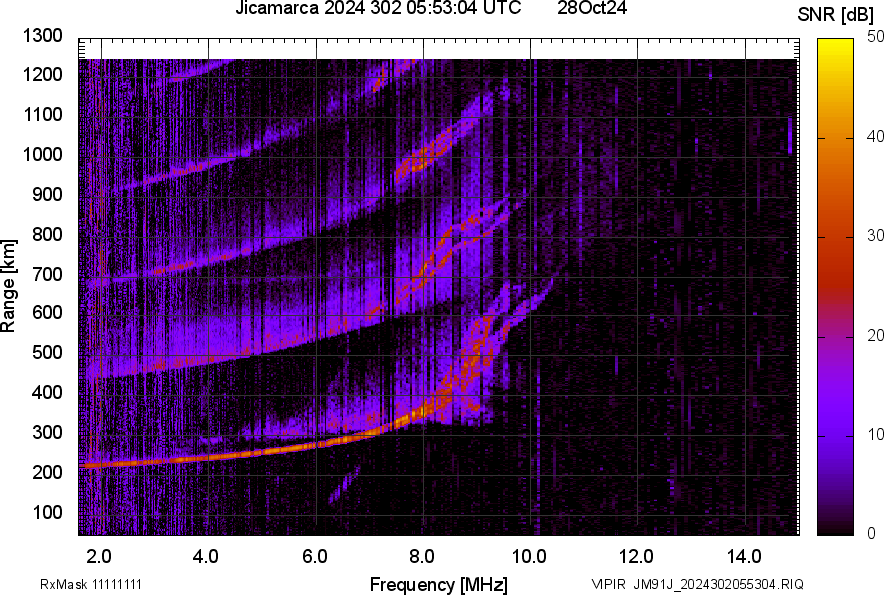
Task: Click the x-axis tick label '14.0'
Action: coord(744,557)
